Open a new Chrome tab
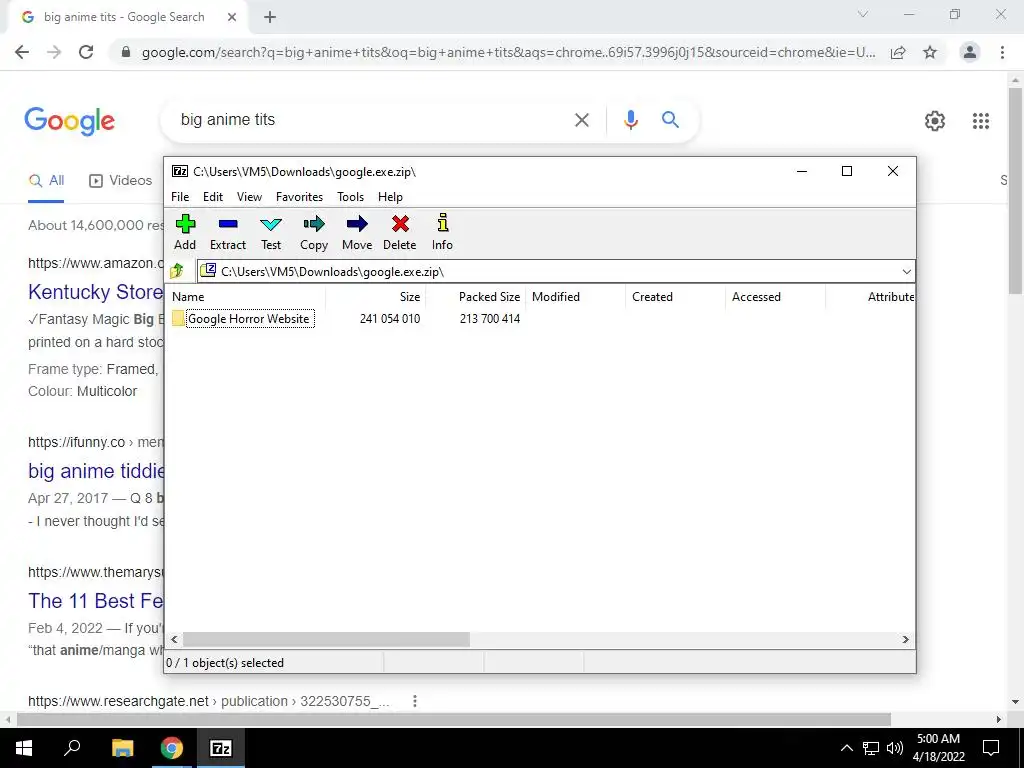 point(270,18)
